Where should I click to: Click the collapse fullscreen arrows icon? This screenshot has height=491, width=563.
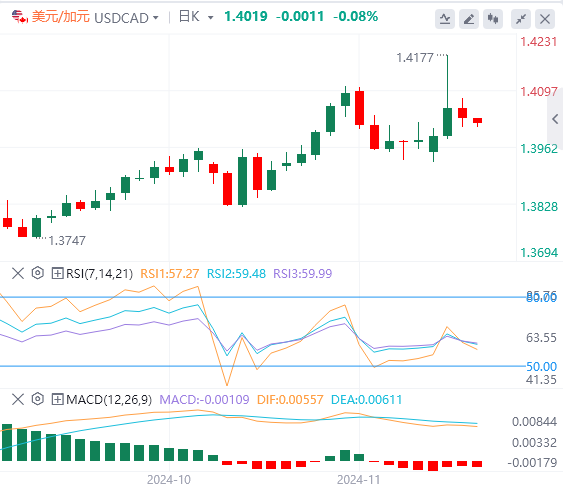521,19
